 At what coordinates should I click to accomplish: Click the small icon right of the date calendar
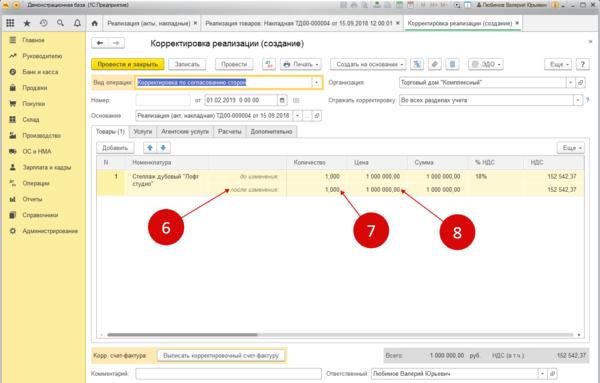point(296,100)
